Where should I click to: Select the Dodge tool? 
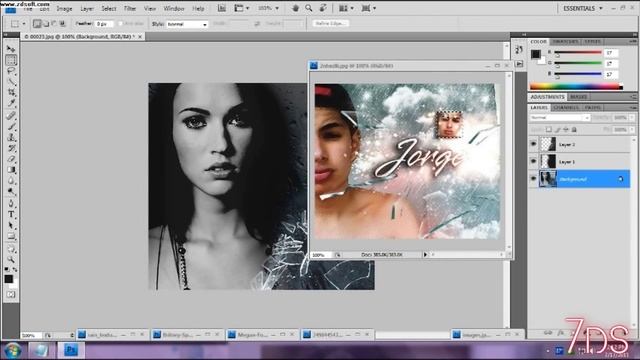pyautogui.click(x=11, y=191)
